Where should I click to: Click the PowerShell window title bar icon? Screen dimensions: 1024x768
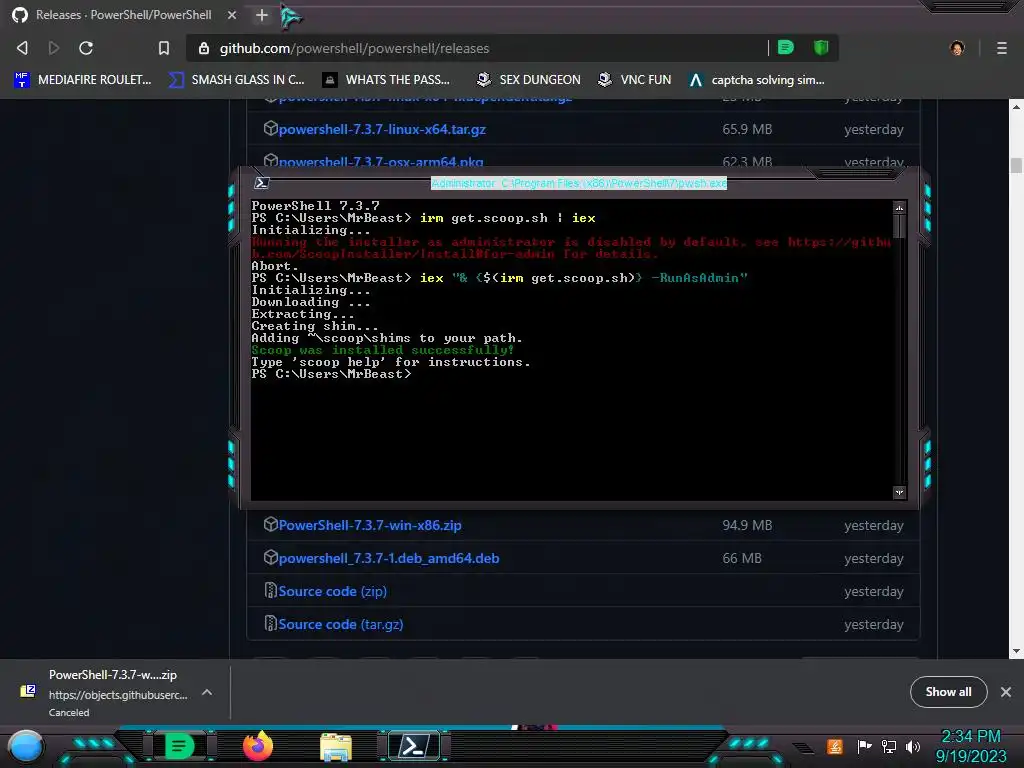point(262,183)
